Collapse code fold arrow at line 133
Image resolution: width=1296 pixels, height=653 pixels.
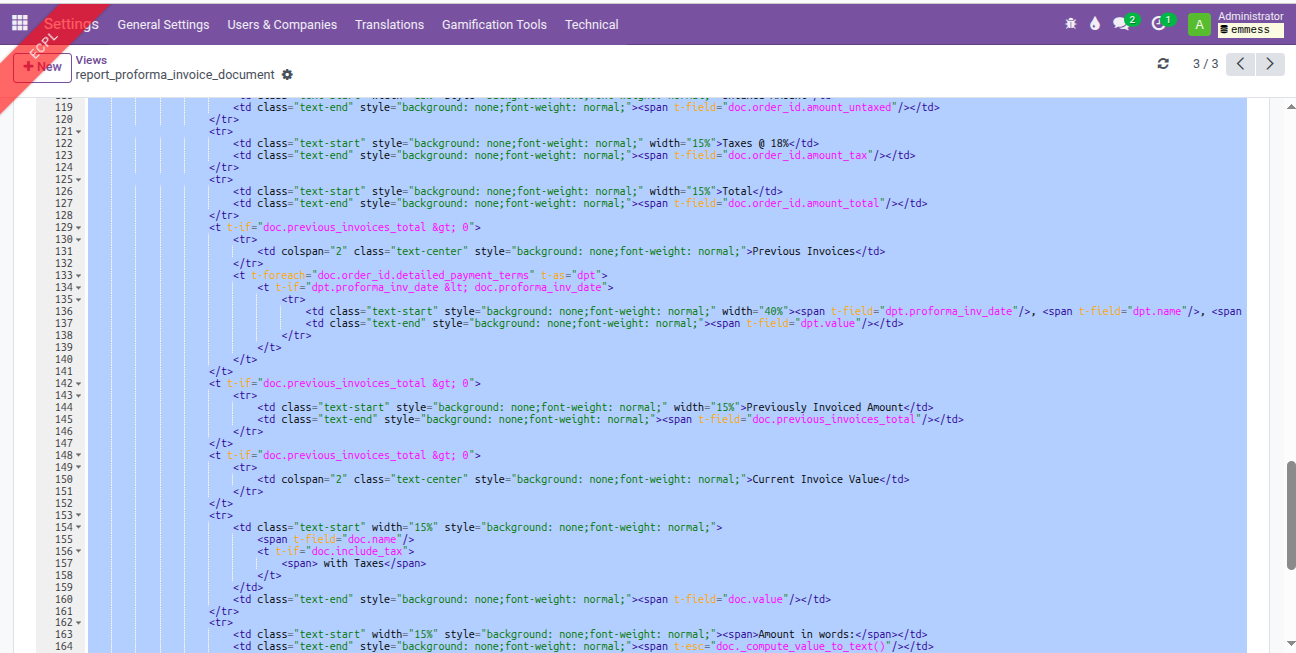78,276
